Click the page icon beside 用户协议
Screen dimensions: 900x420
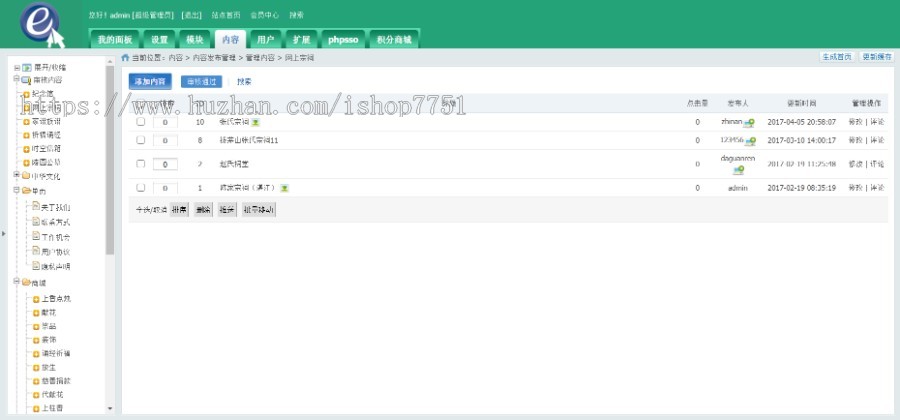coord(36,251)
